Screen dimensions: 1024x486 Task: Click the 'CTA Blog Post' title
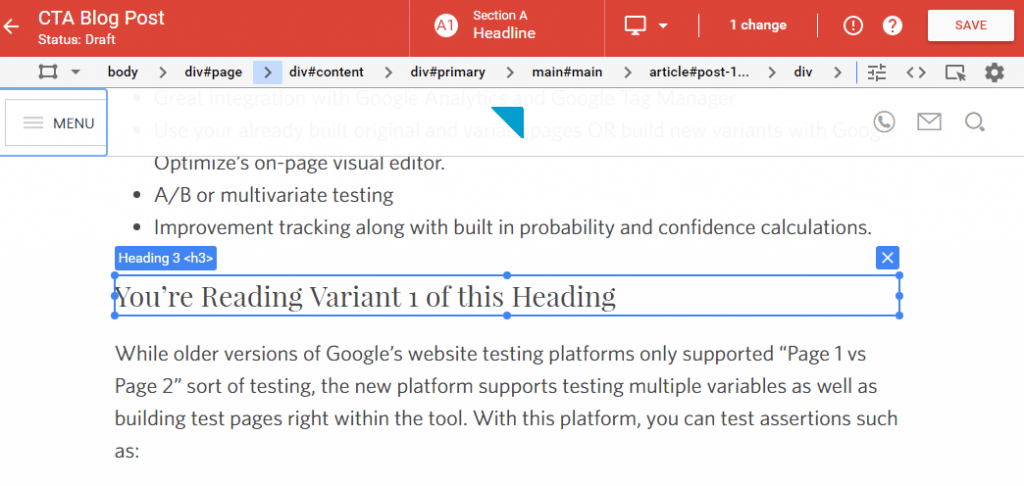101,18
